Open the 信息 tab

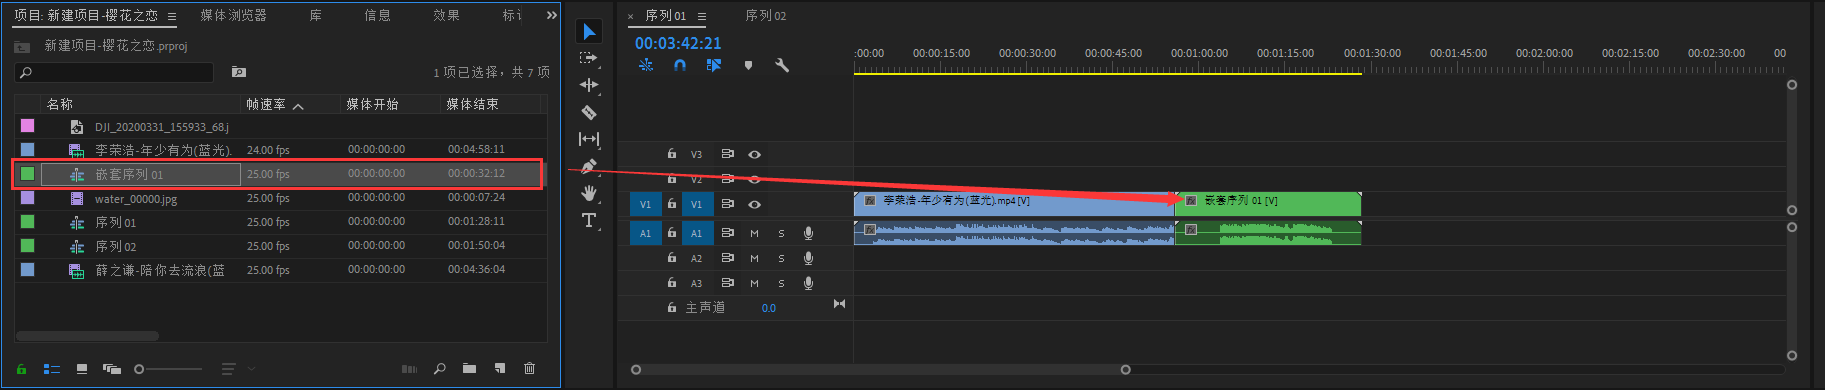[x=377, y=16]
